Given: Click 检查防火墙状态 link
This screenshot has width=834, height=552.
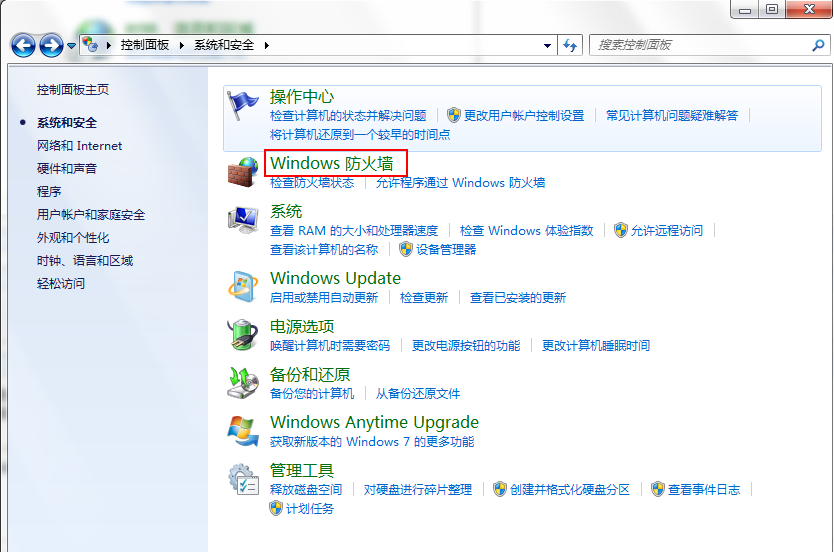Looking at the screenshot, I should click(x=312, y=182).
